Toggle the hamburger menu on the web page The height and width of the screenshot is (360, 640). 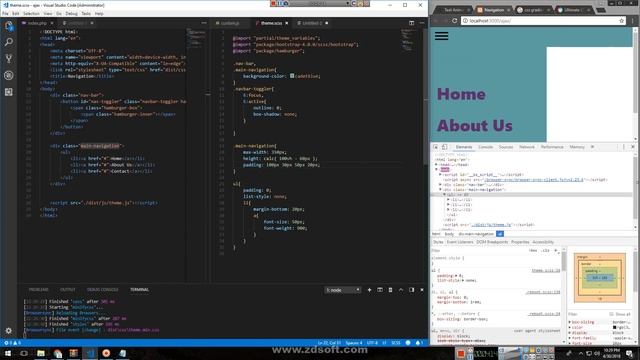(x=441, y=36)
